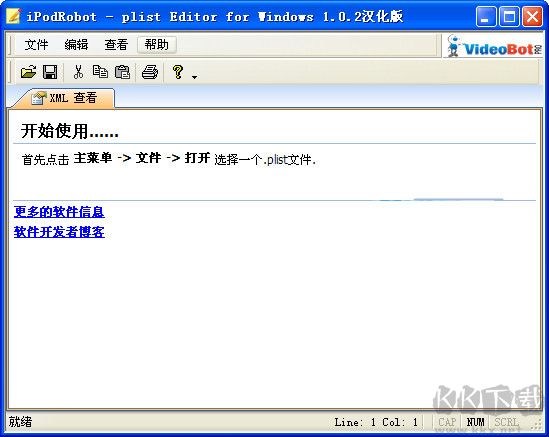This screenshot has width=549, height=437.
Task: Click the Line: 1 Col: 1 status indicator
Action: pyautogui.click(x=376, y=422)
